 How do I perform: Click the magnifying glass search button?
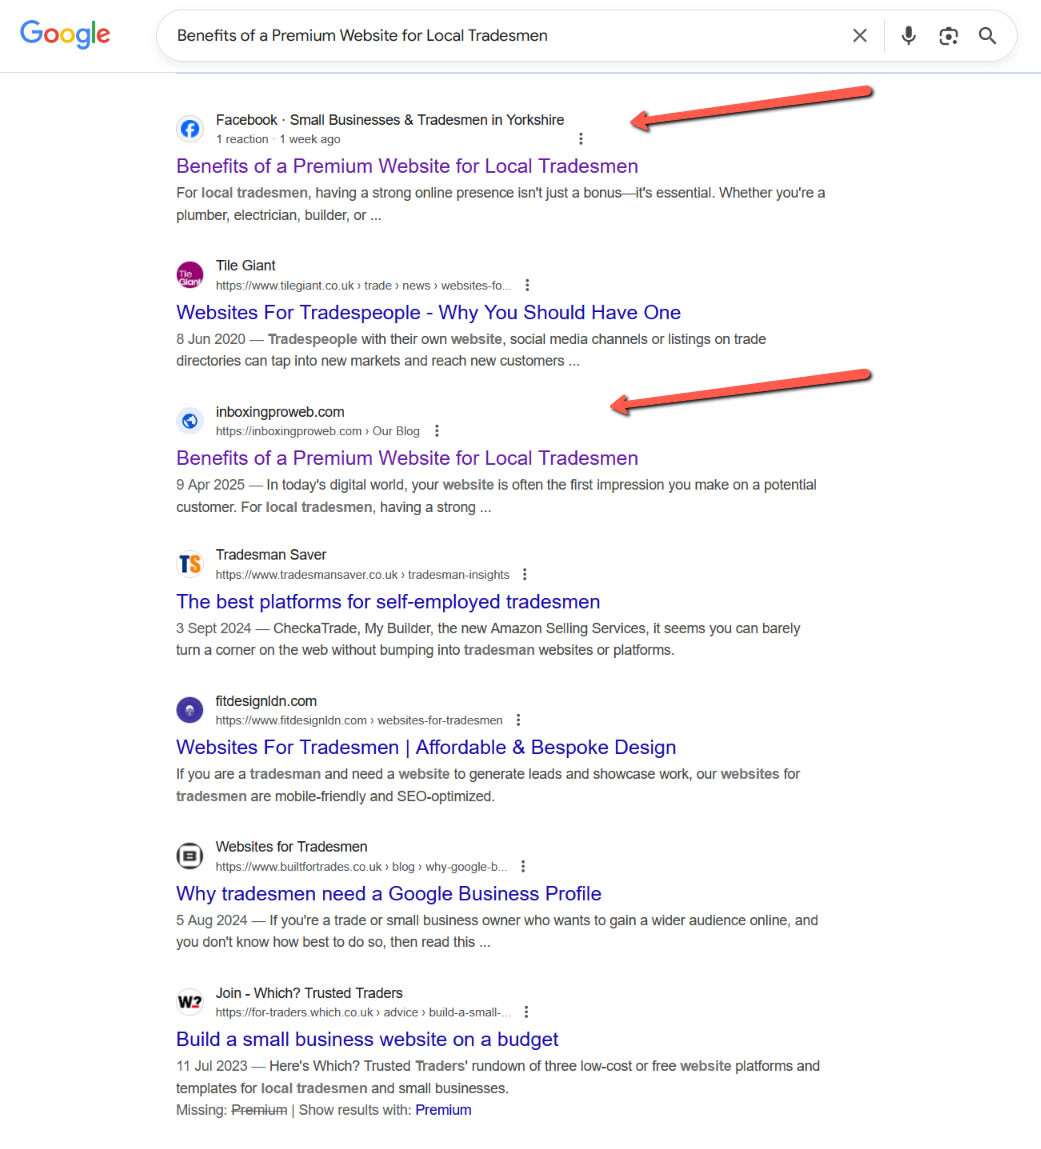988,35
